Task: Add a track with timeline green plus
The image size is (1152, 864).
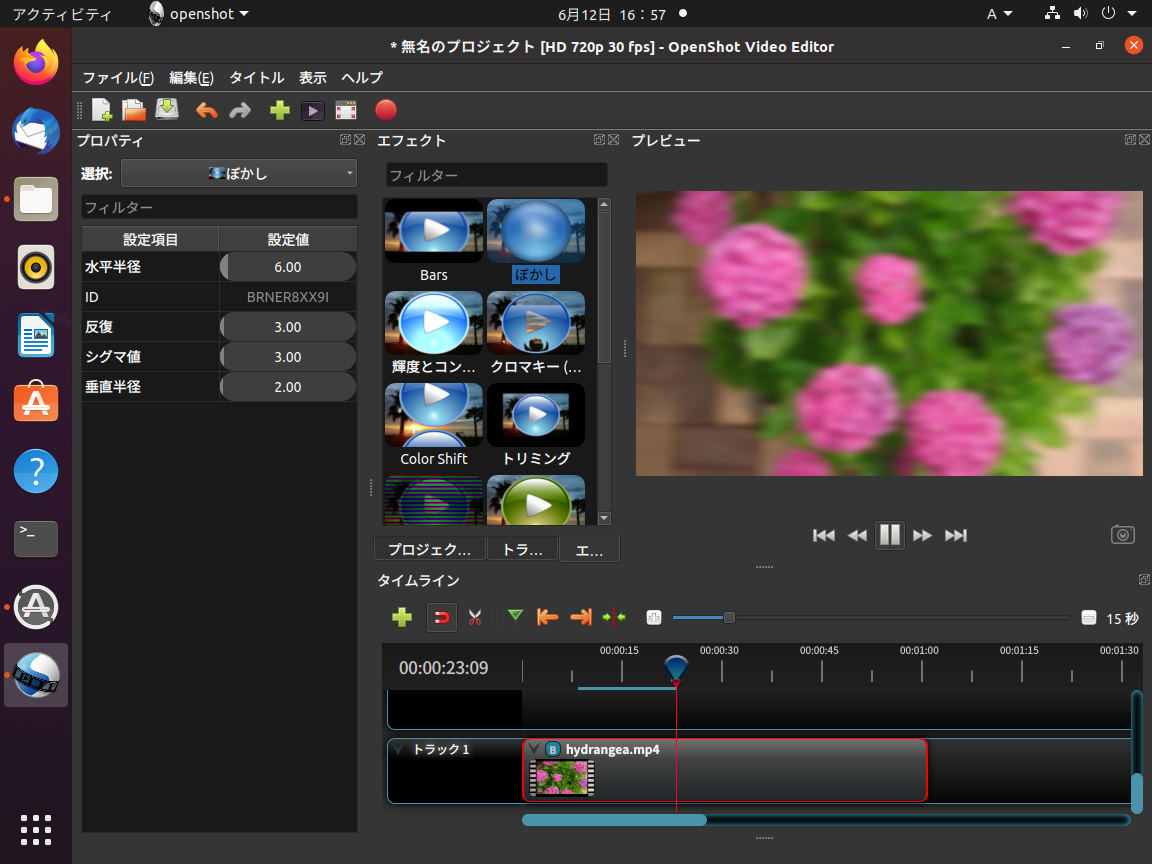Action: (x=402, y=617)
